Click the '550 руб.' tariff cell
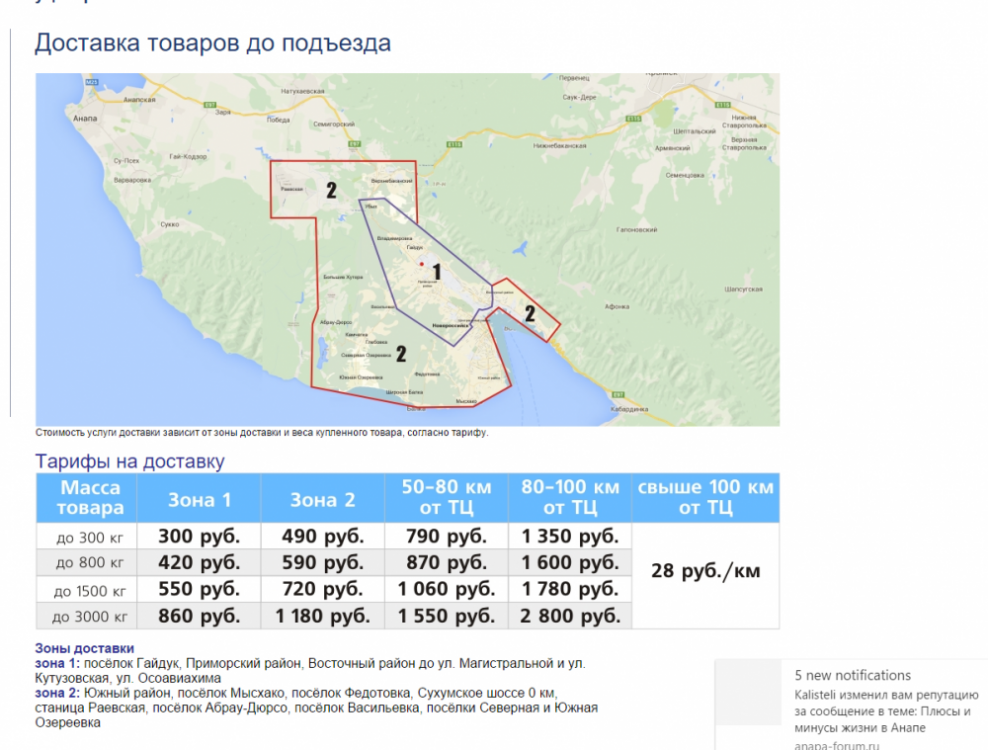 coord(198,589)
